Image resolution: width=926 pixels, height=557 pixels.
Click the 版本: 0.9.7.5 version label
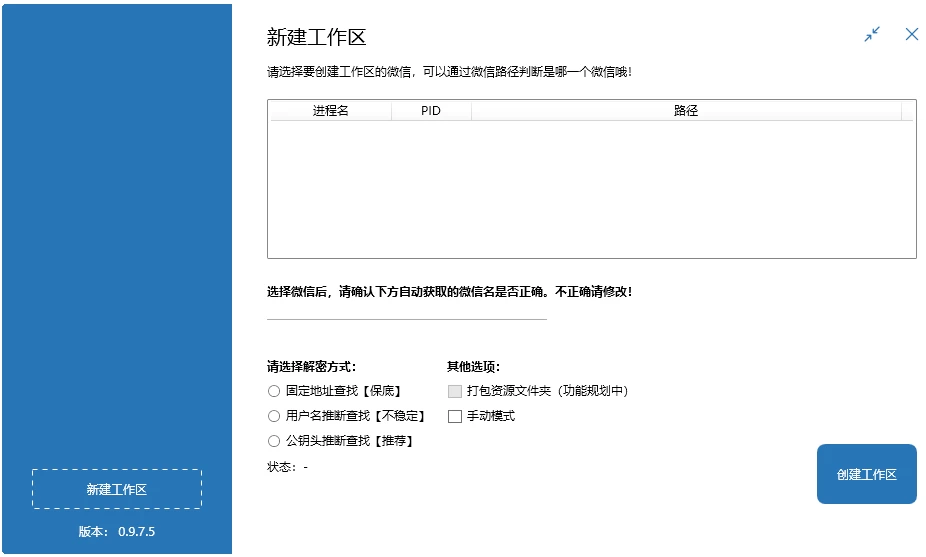pyautogui.click(x=116, y=532)
